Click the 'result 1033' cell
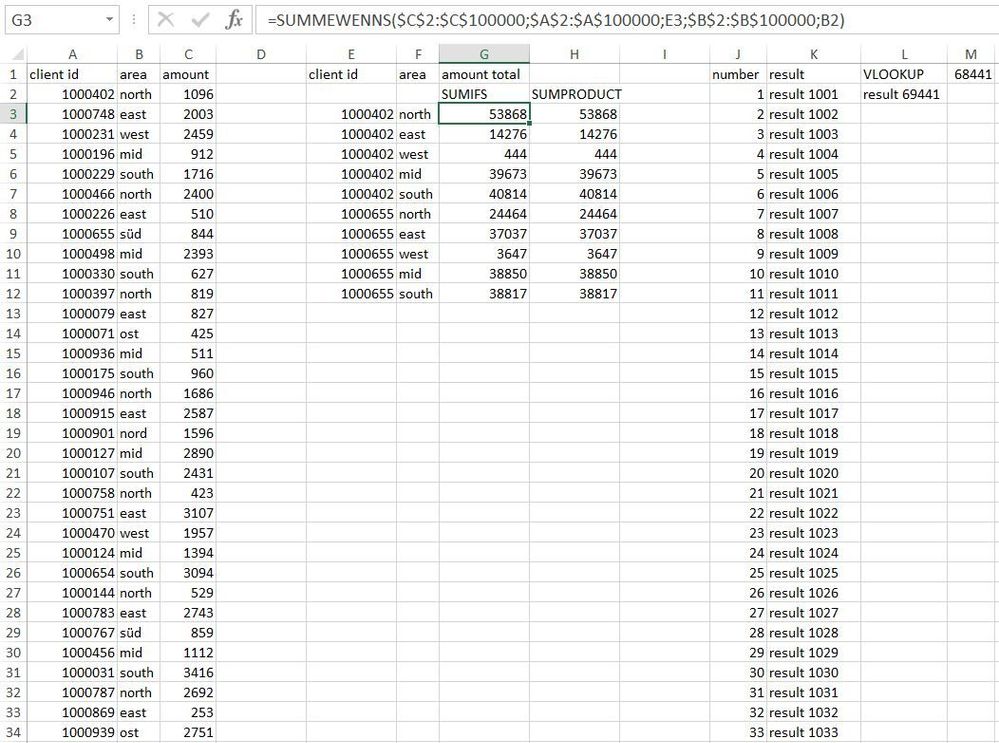This screenshot has height=743, width=999. [x=814, y=732]
